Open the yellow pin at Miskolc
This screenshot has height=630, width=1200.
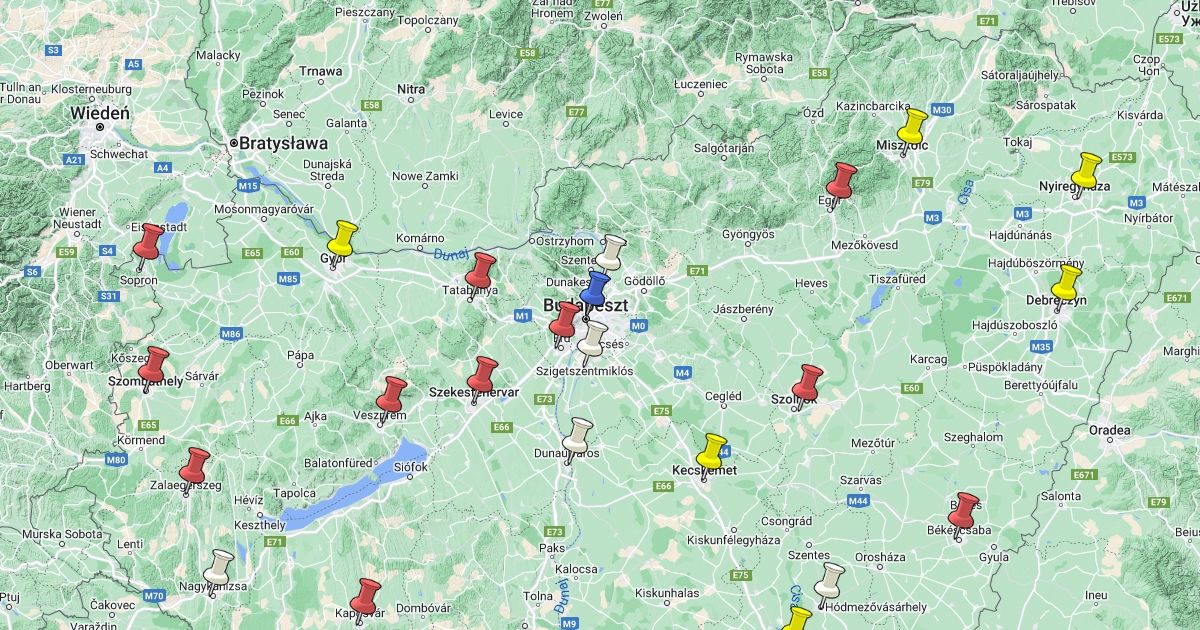point(912,127)
